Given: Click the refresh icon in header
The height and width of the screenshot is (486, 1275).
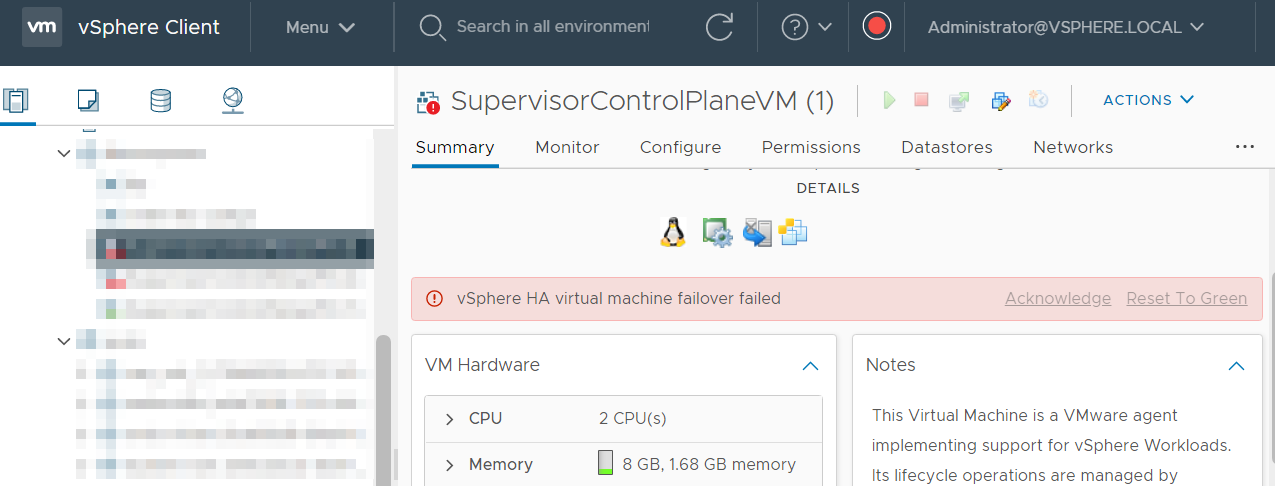Looking at the screenshot, I should tap(719, 27).
